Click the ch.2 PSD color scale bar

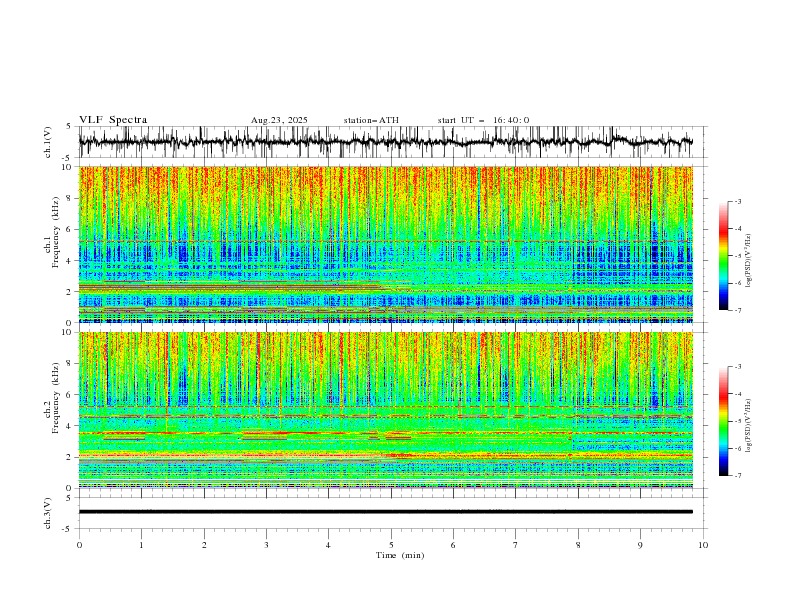[724, 421]
